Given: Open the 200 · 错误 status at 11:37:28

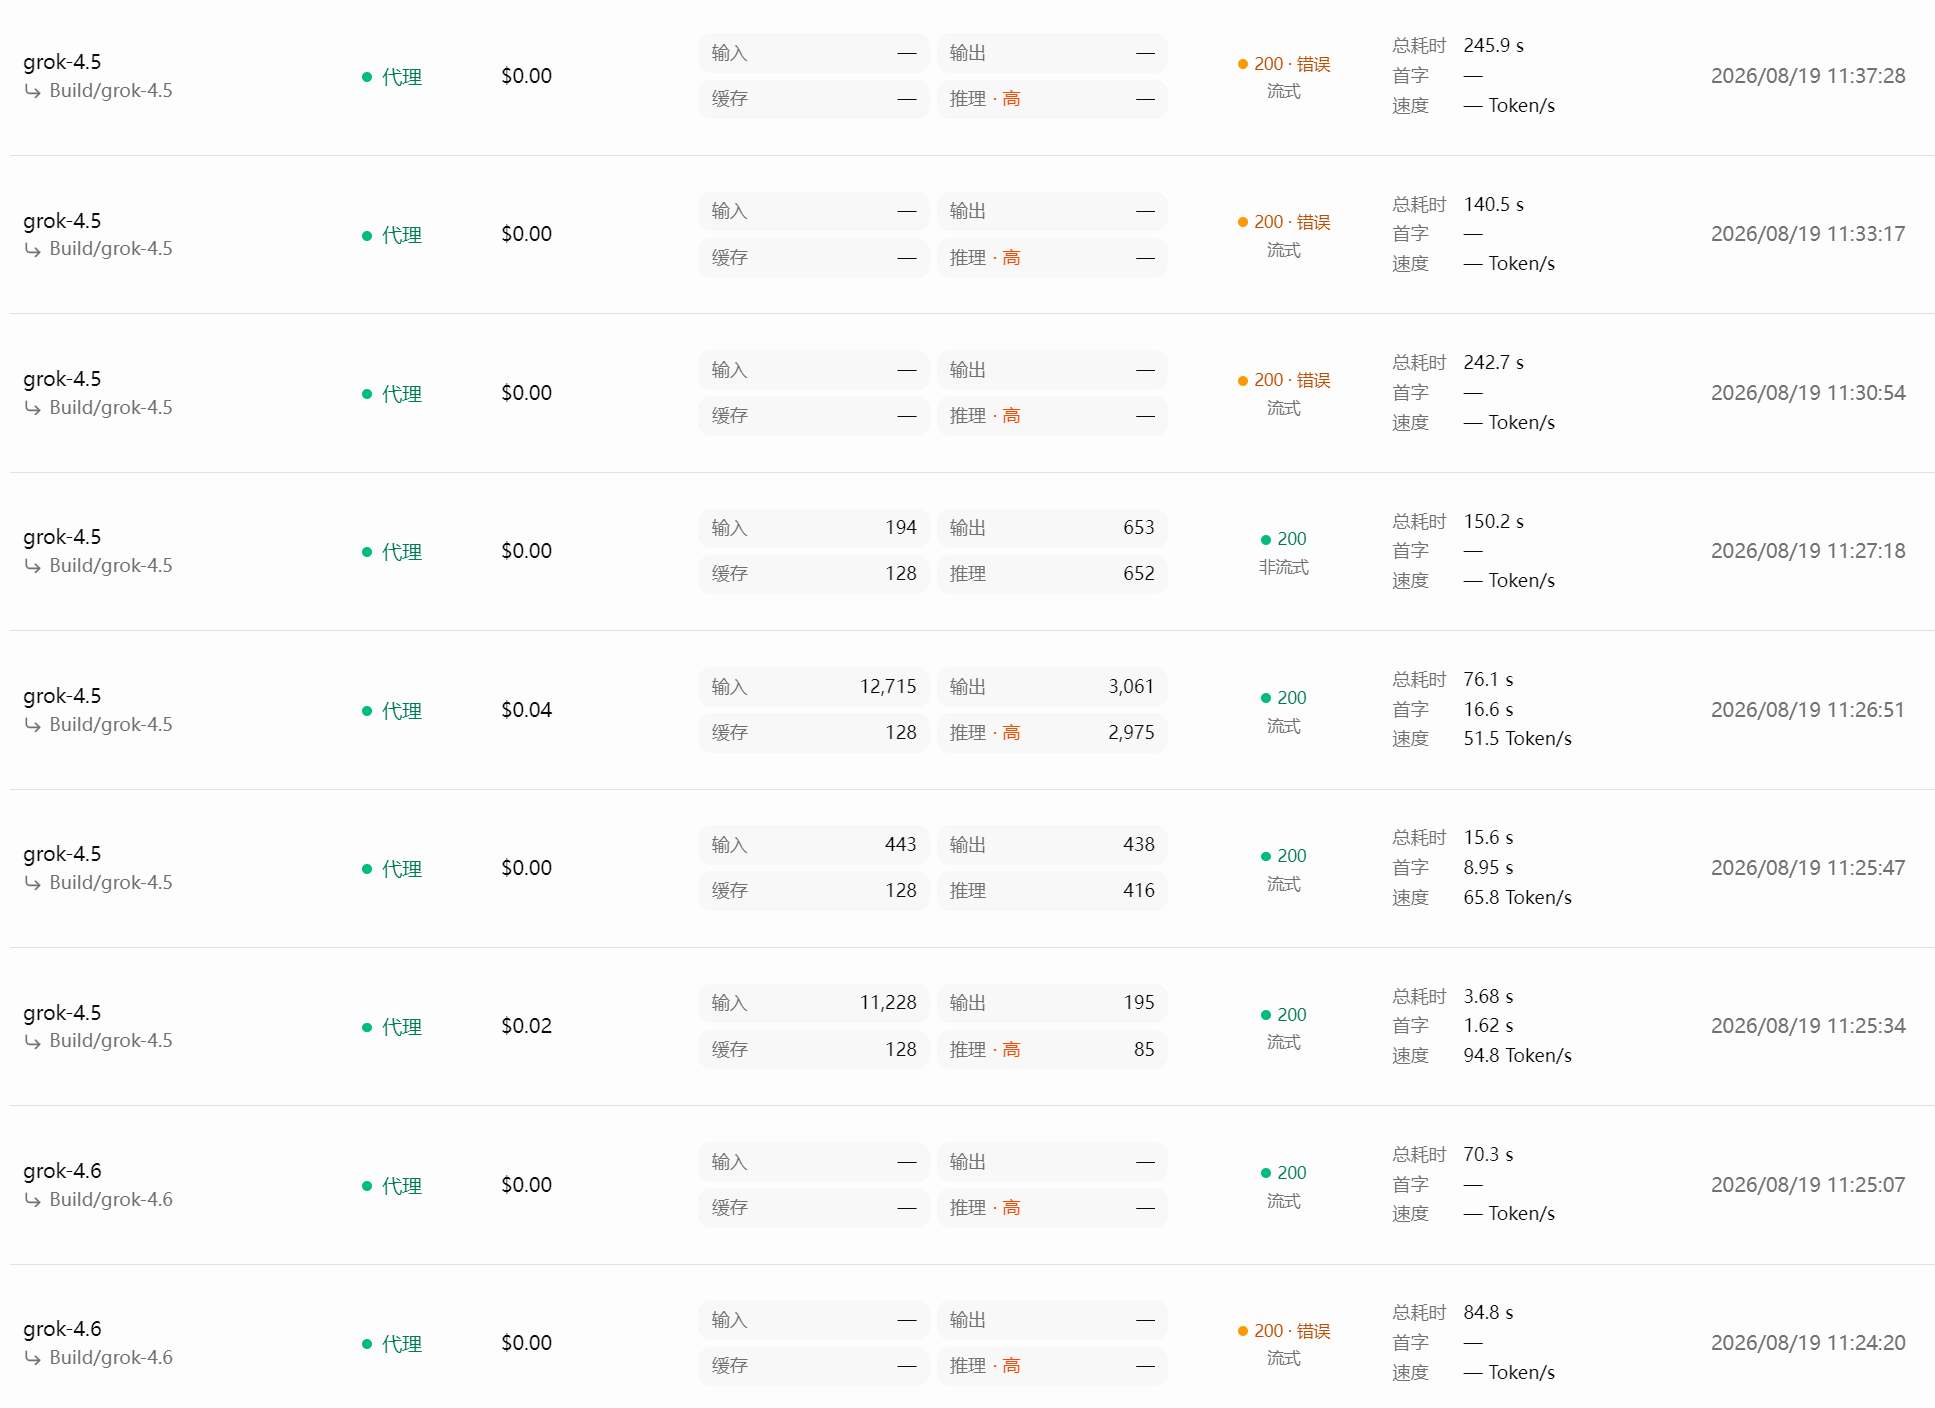Looking at the screenshot, I should 1284,64.
